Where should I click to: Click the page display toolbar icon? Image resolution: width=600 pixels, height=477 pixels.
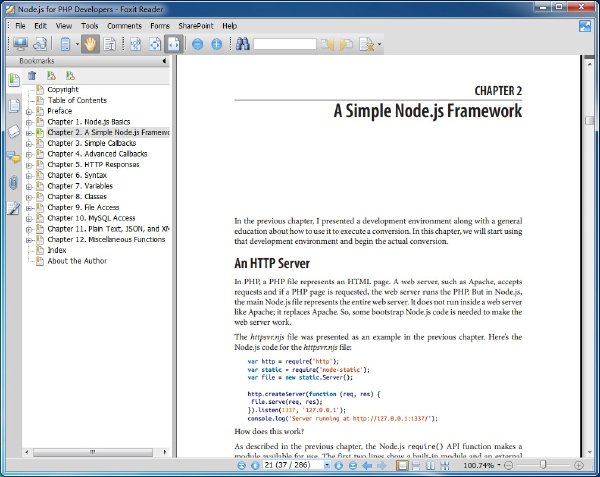pos(65,44)
